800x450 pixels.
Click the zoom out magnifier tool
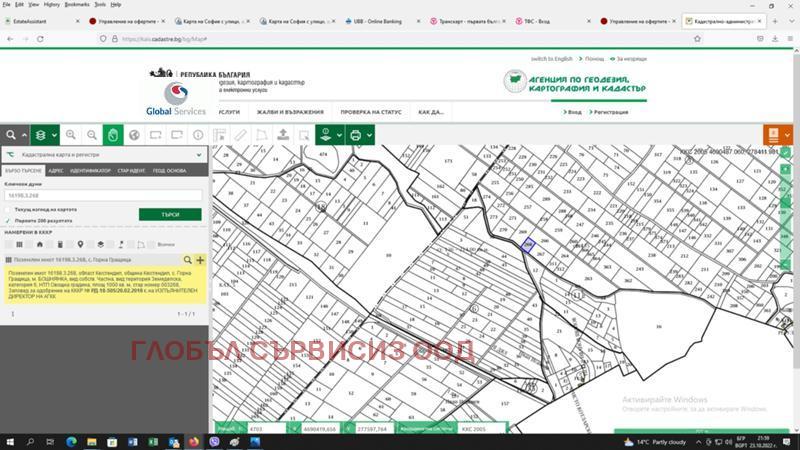click(92, 135)
